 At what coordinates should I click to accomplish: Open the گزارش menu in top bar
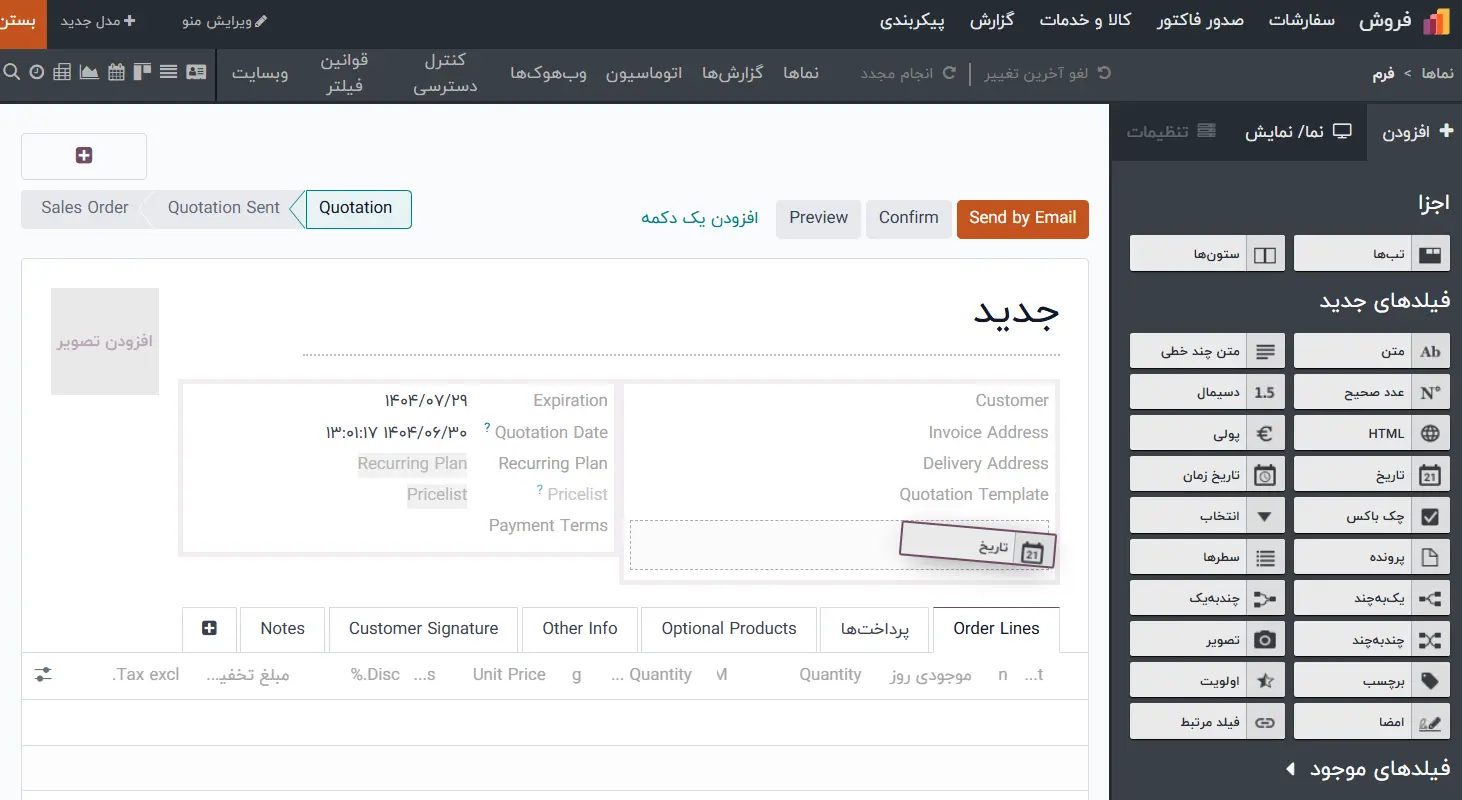tap(992, 20)
